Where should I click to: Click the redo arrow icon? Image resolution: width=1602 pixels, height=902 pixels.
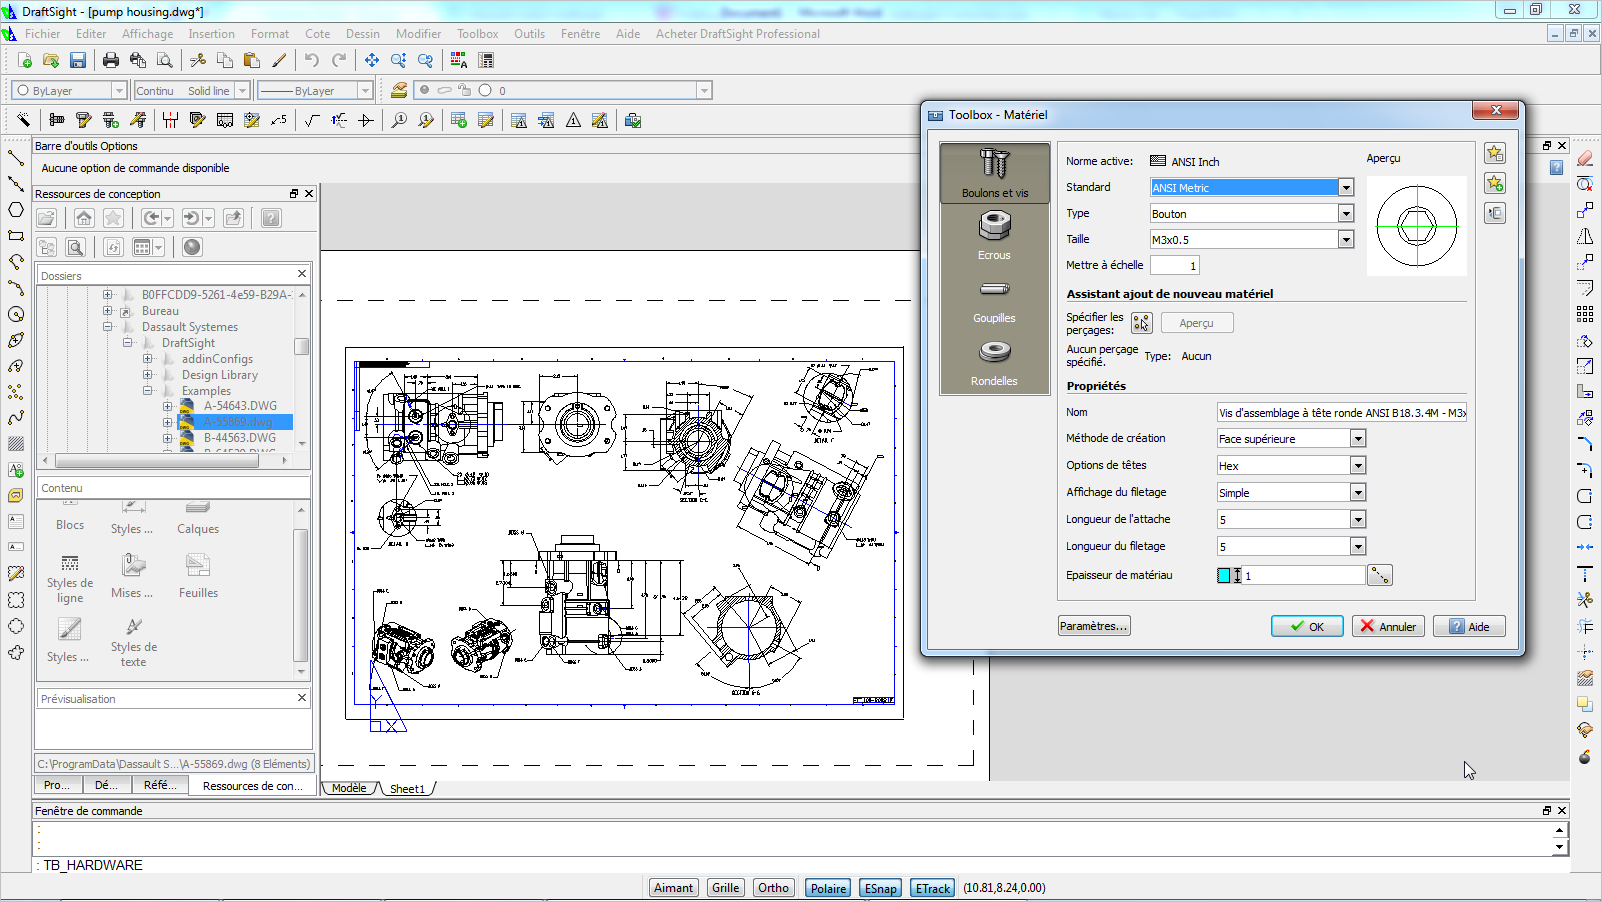coord(339,61)
